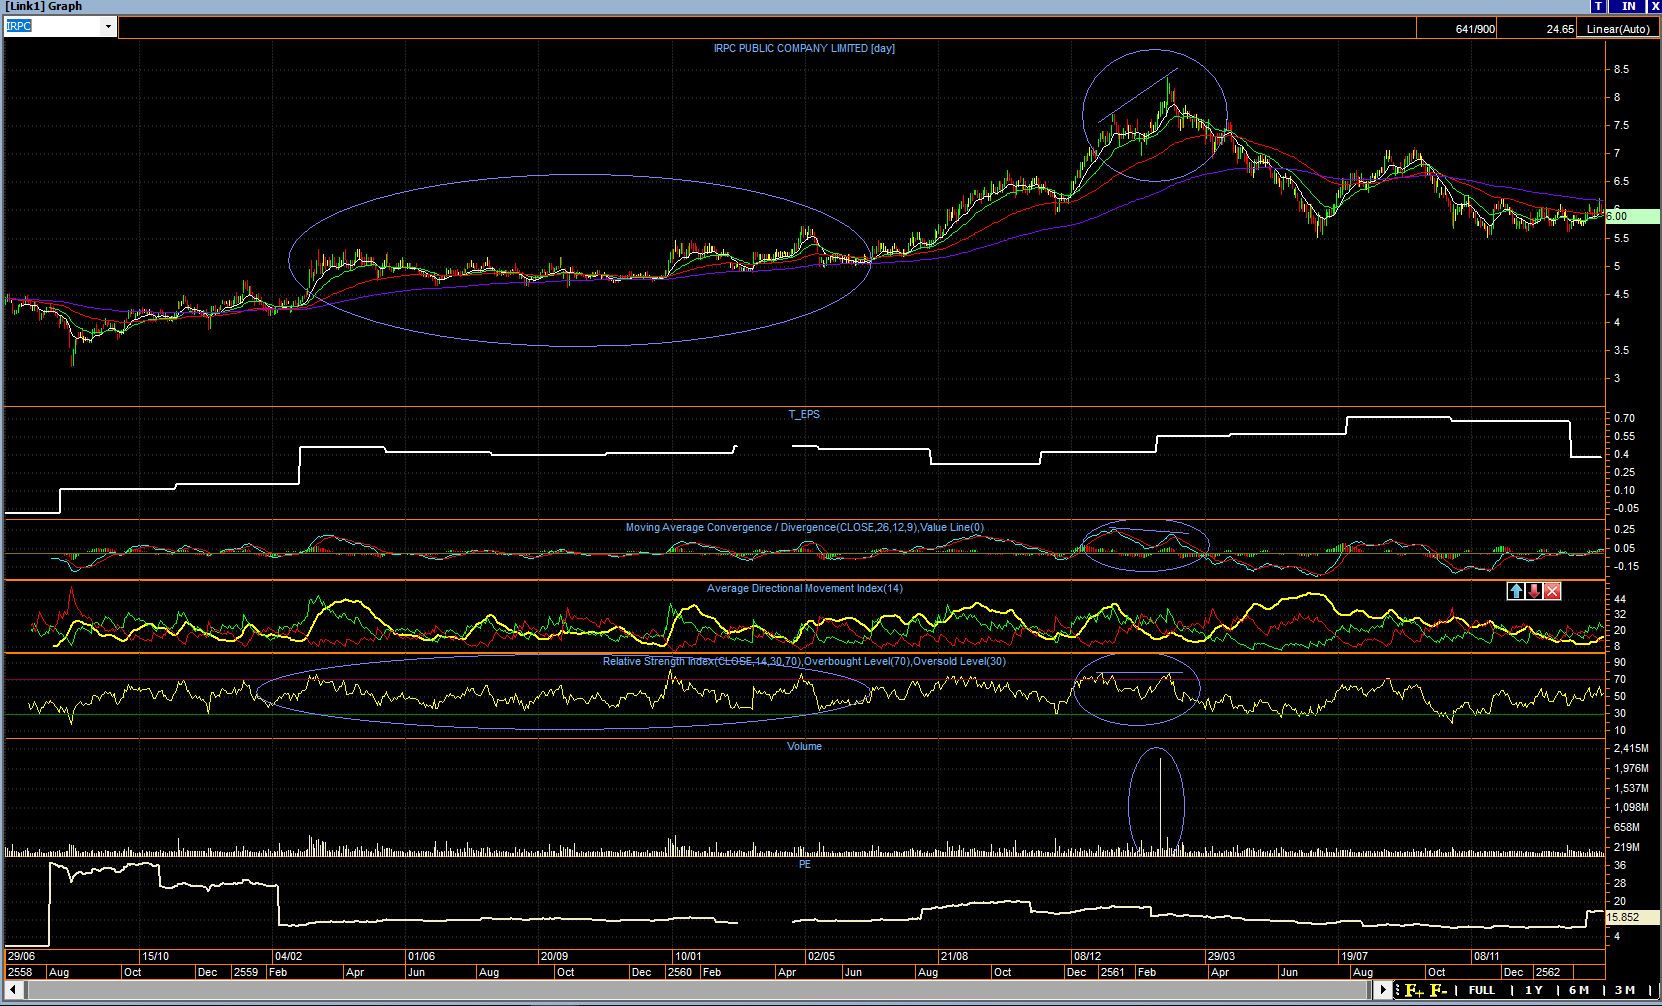
Task: Click the Relative Strength Index panel title
Action: 805,662
